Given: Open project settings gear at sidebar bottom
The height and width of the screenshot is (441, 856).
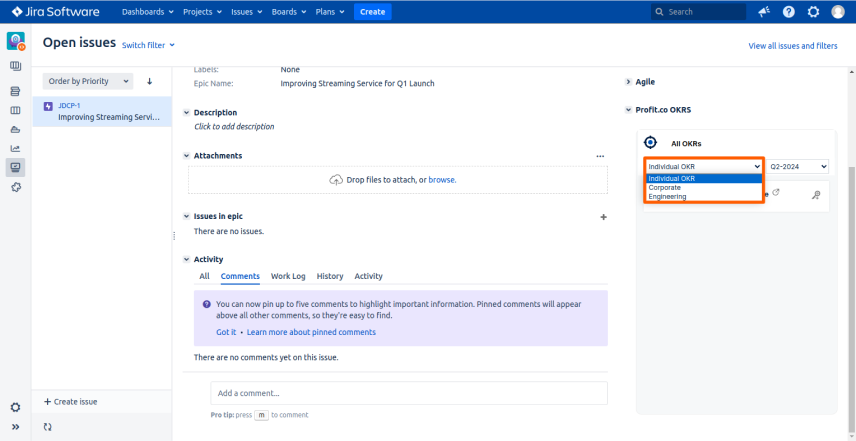Looking at the screenshot, I should [x=16, y=407].
